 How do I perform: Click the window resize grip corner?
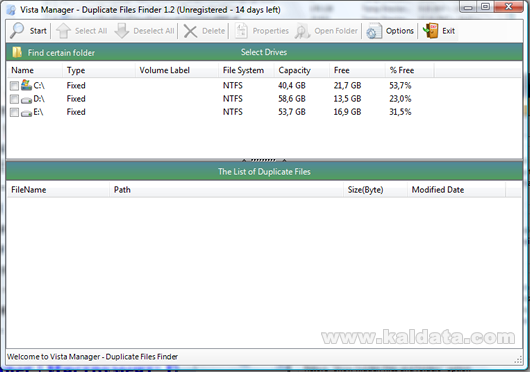pos(518,360)
